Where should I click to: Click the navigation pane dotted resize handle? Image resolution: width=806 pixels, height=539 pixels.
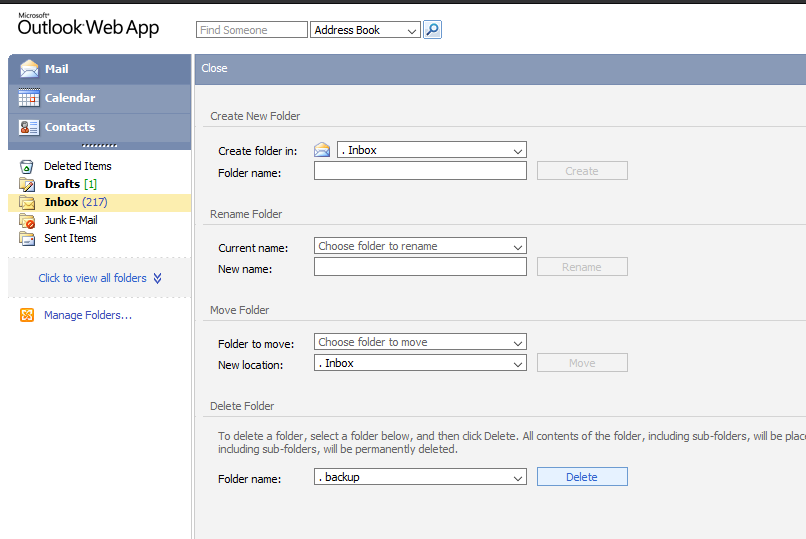click(x=99, y=145)
